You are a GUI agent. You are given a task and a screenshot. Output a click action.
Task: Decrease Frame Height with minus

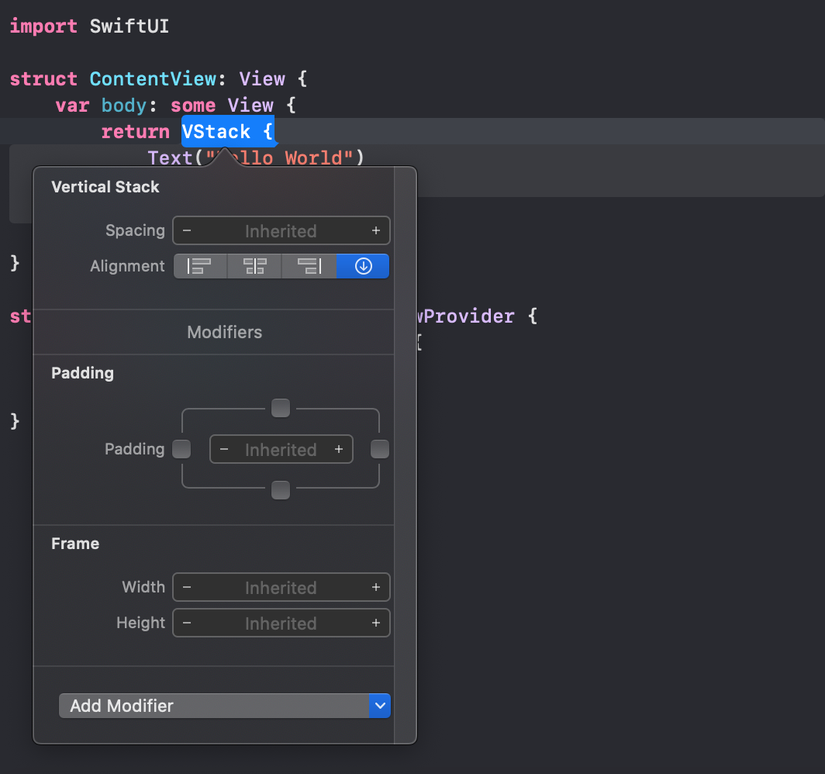187,623
